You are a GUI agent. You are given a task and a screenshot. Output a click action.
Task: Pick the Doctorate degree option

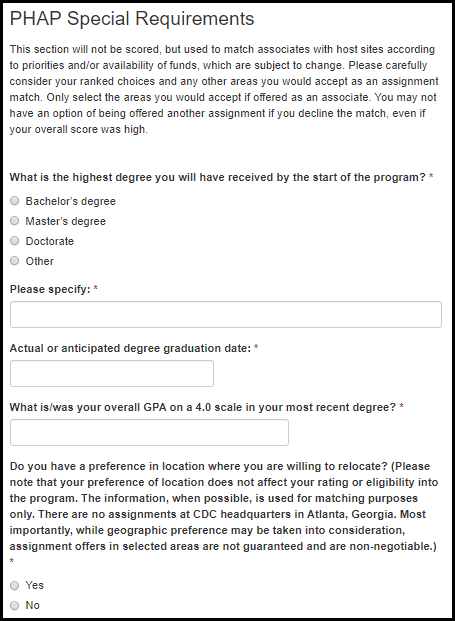[x=15, y=241]
